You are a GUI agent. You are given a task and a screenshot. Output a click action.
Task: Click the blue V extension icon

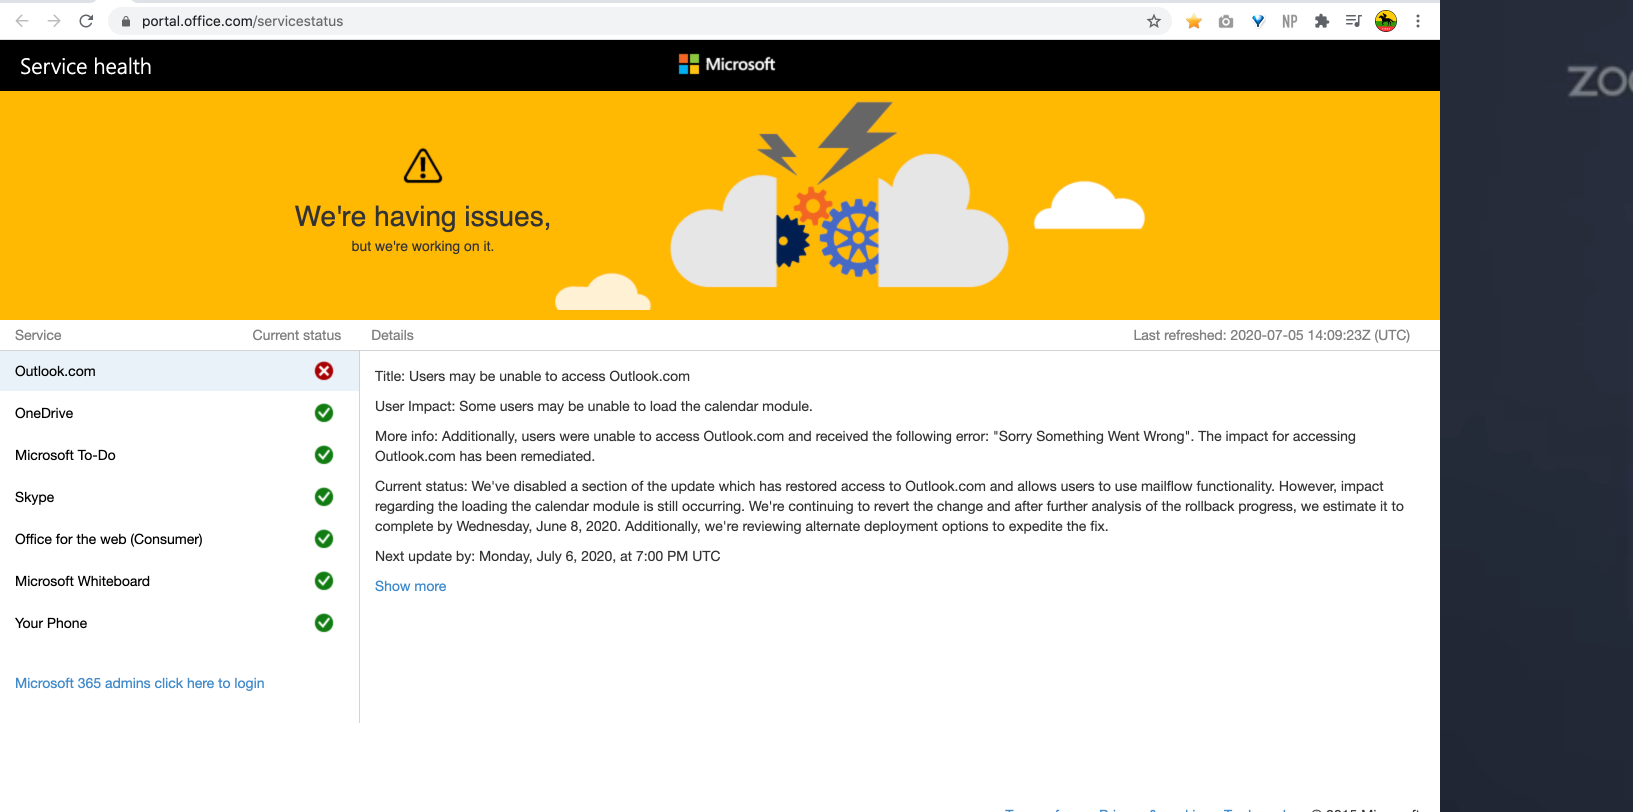tap(1258, 21)
